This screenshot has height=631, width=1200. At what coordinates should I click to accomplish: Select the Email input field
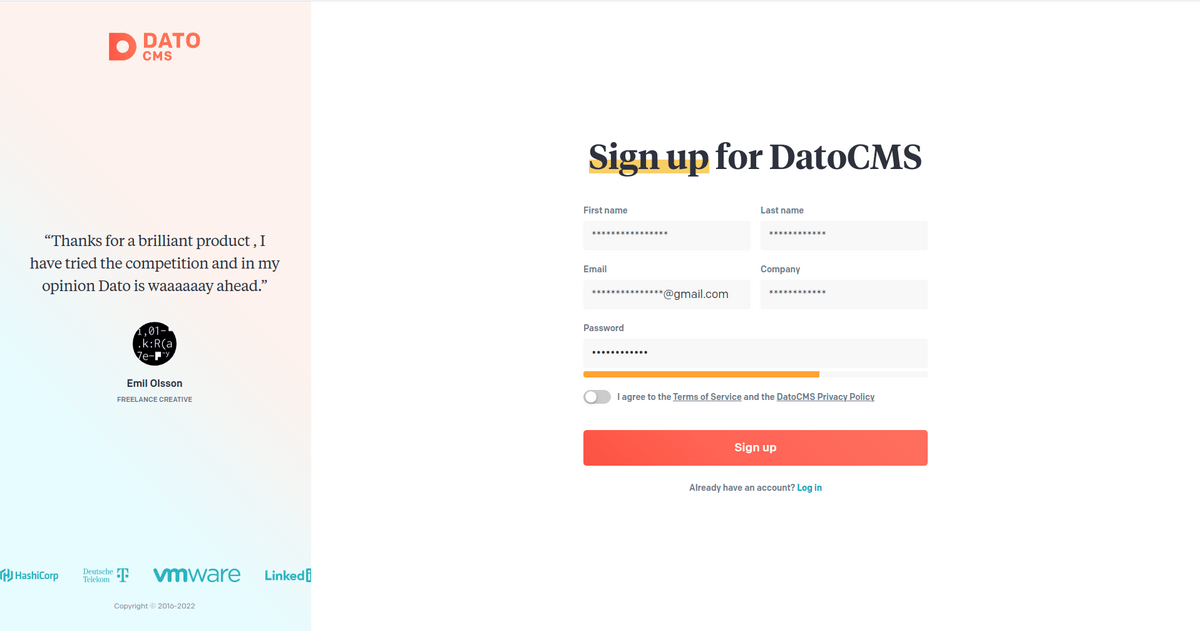667,294
